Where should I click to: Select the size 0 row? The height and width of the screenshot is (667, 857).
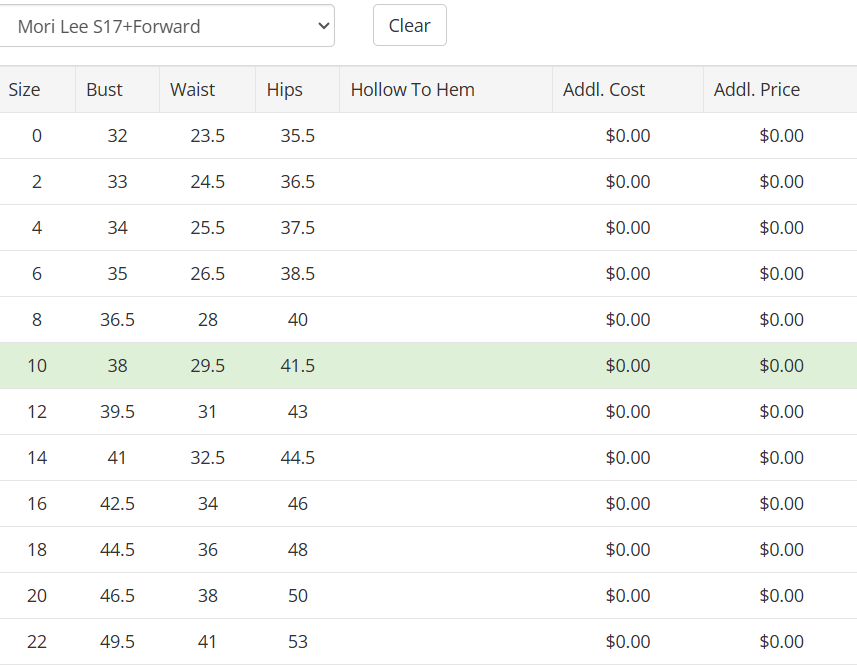428,136
